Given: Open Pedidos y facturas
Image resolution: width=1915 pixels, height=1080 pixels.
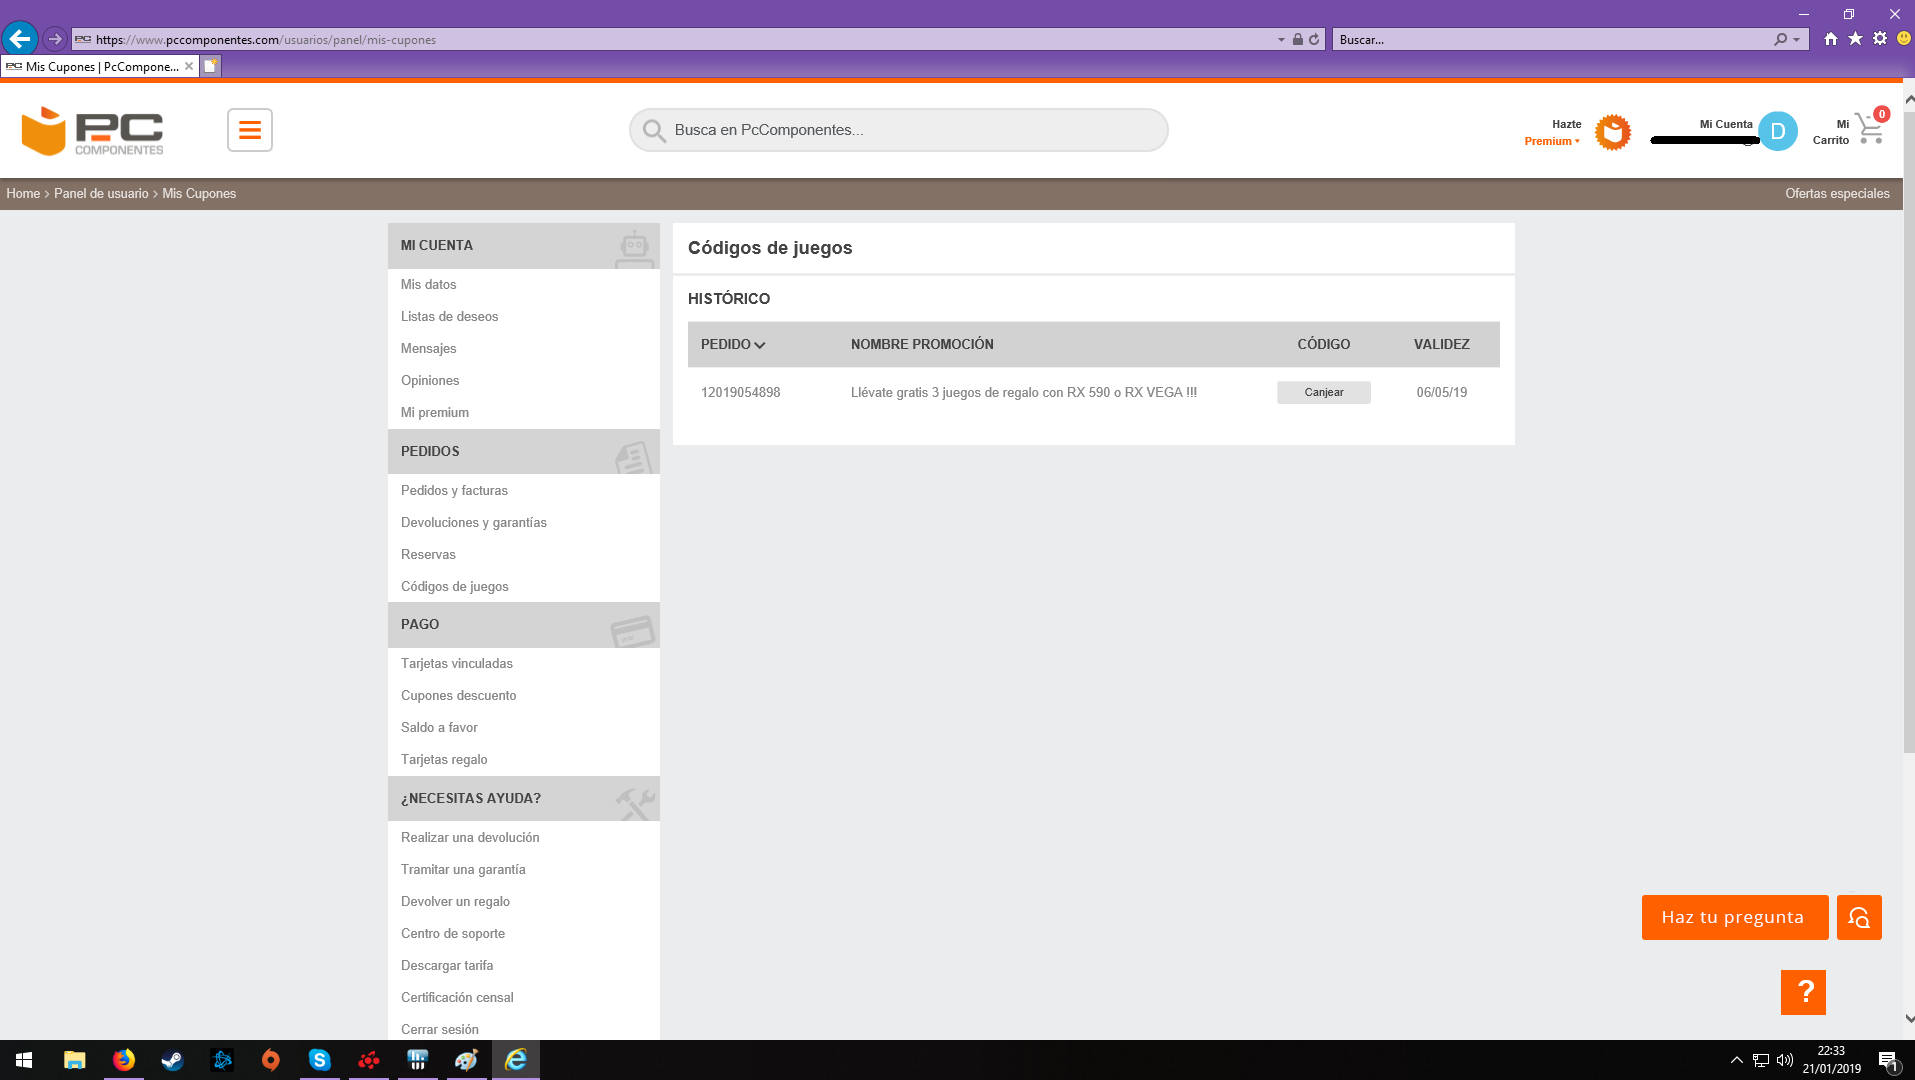Looking at the screenshot, I should point(454,490).
